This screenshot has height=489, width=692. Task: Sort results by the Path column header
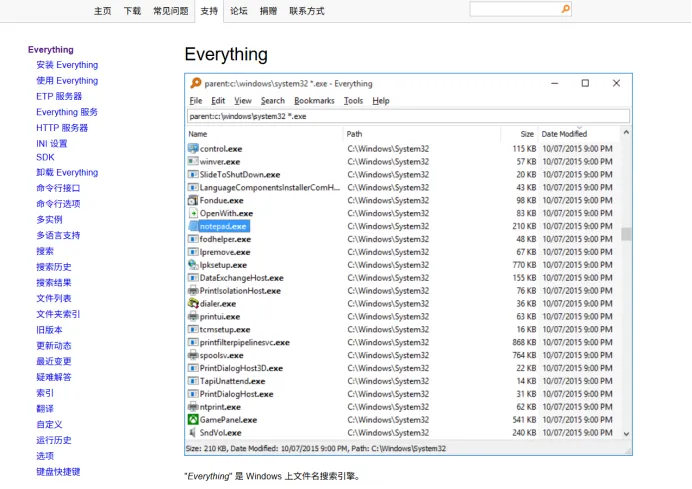[422, 134]
